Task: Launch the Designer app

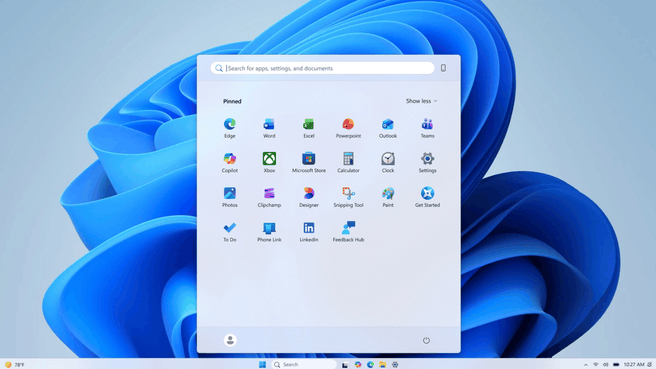Action: pyautogui.click(x=309, y=197)
